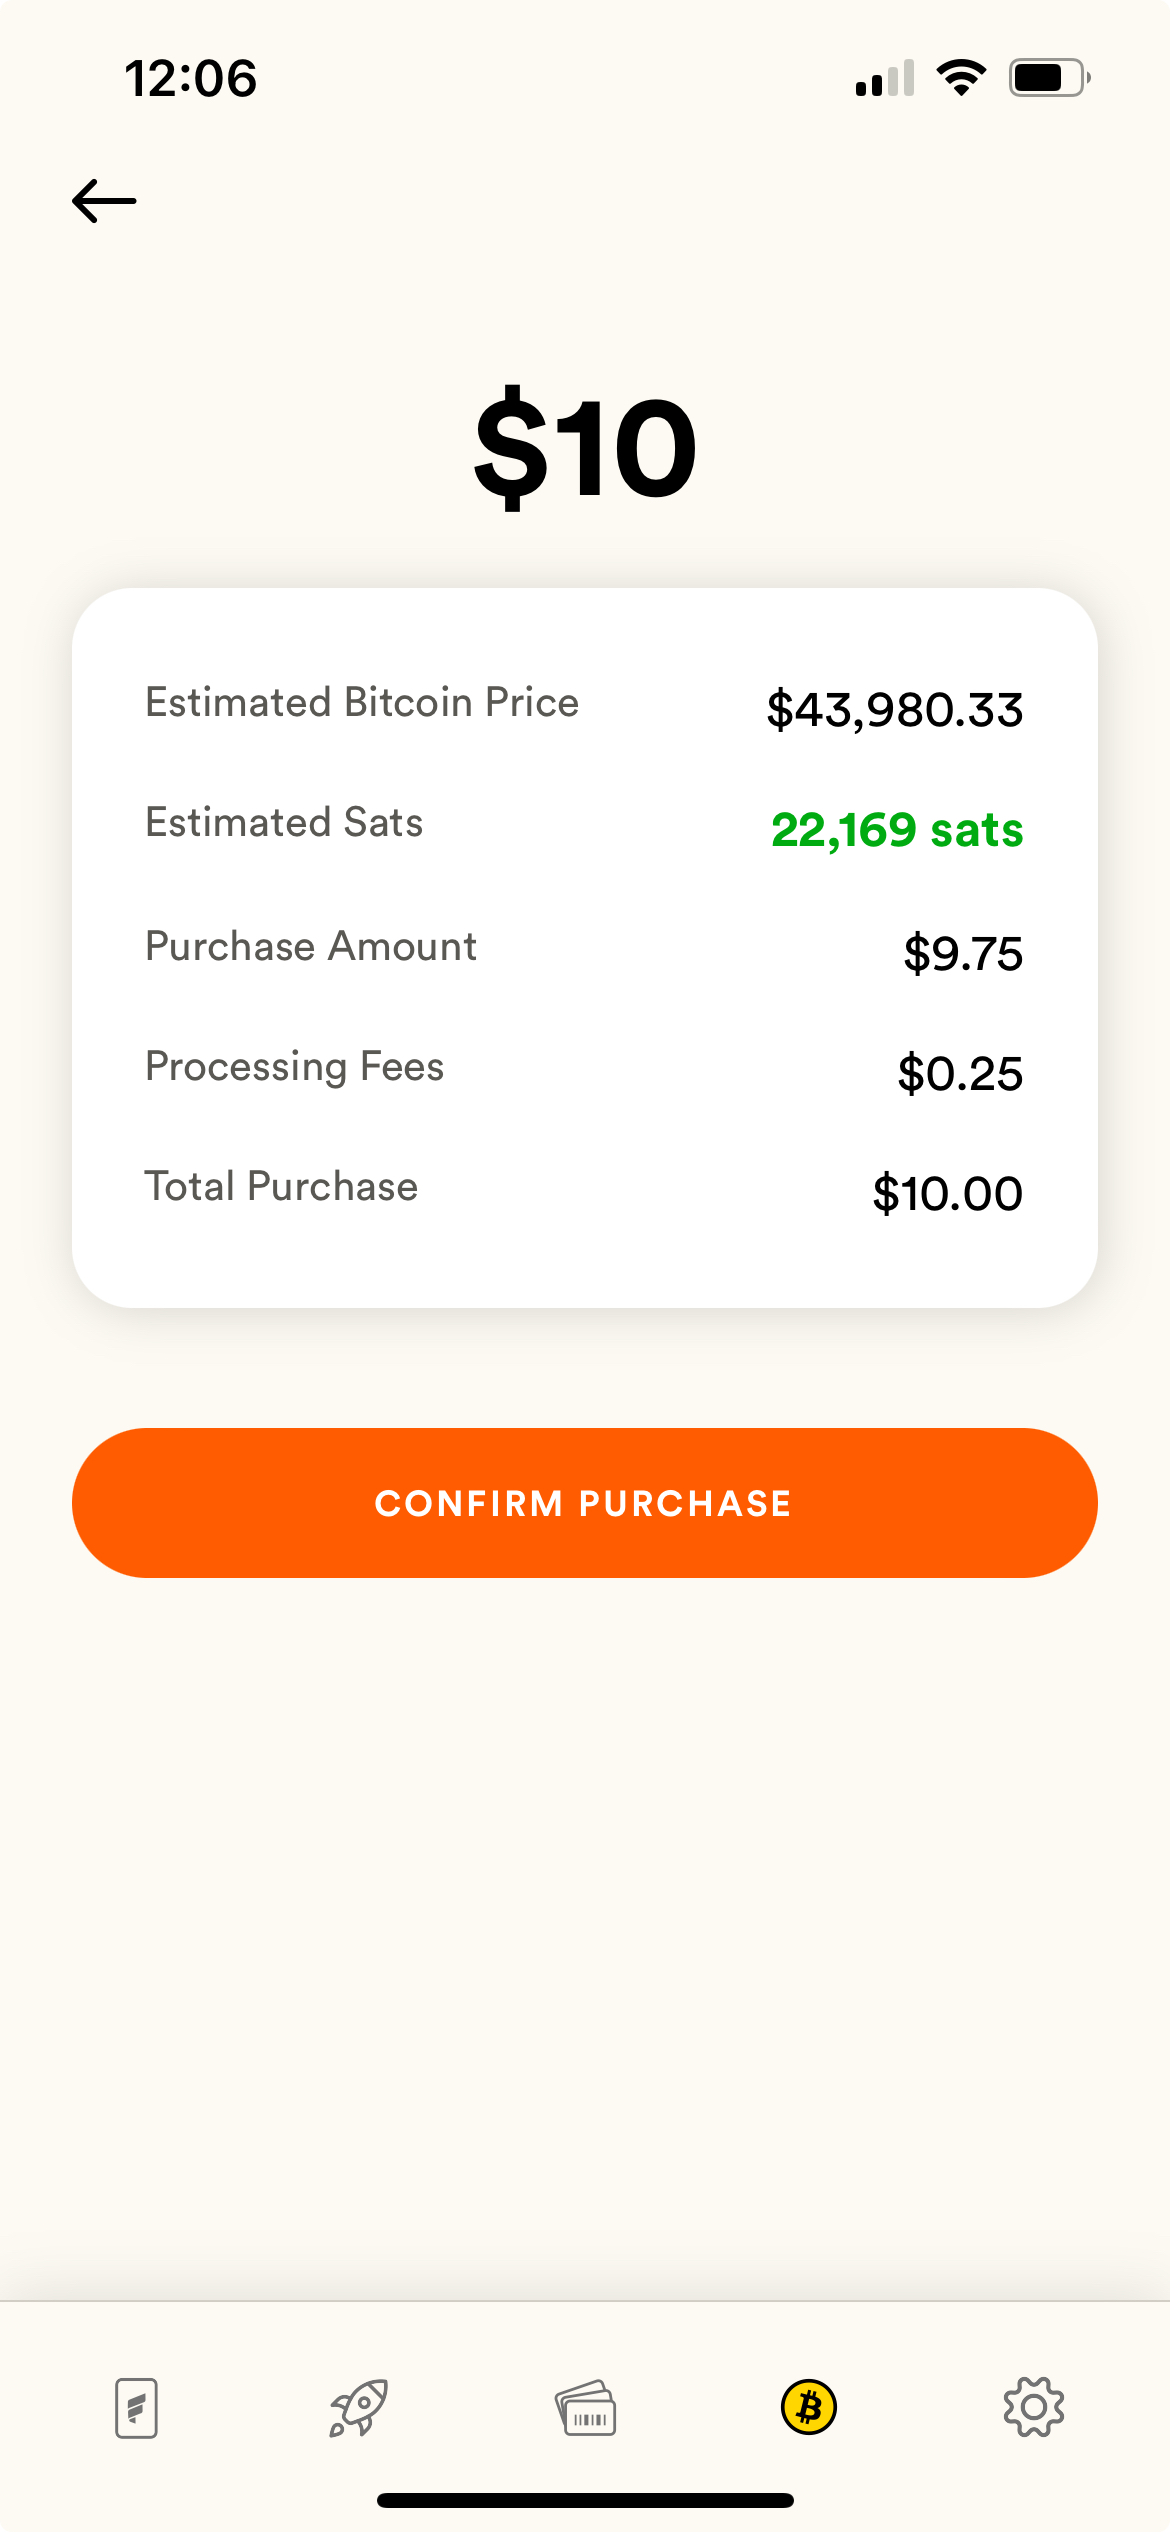Select the Bitcoin tab icon
Screen dimensions: 1170x2532
[x=809, y=2408]
